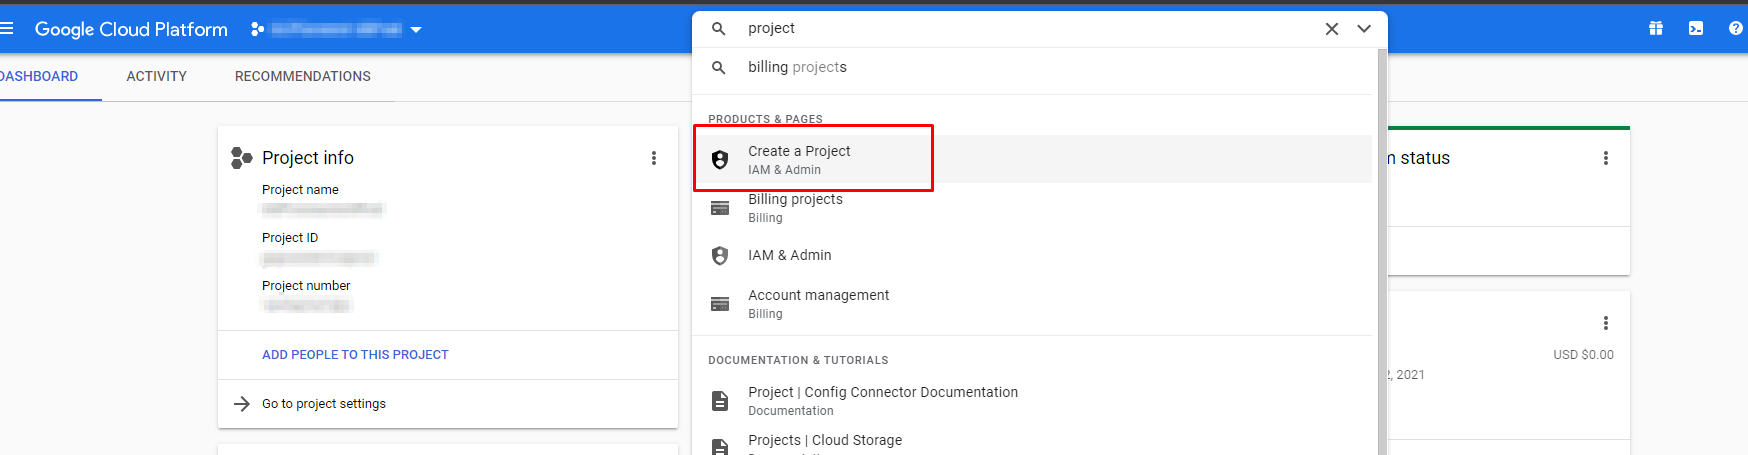The height and width of the screenshot is (455, 1748).
Task: Click the 'USD $0.00' billing amount
Action: point(1583,355)
